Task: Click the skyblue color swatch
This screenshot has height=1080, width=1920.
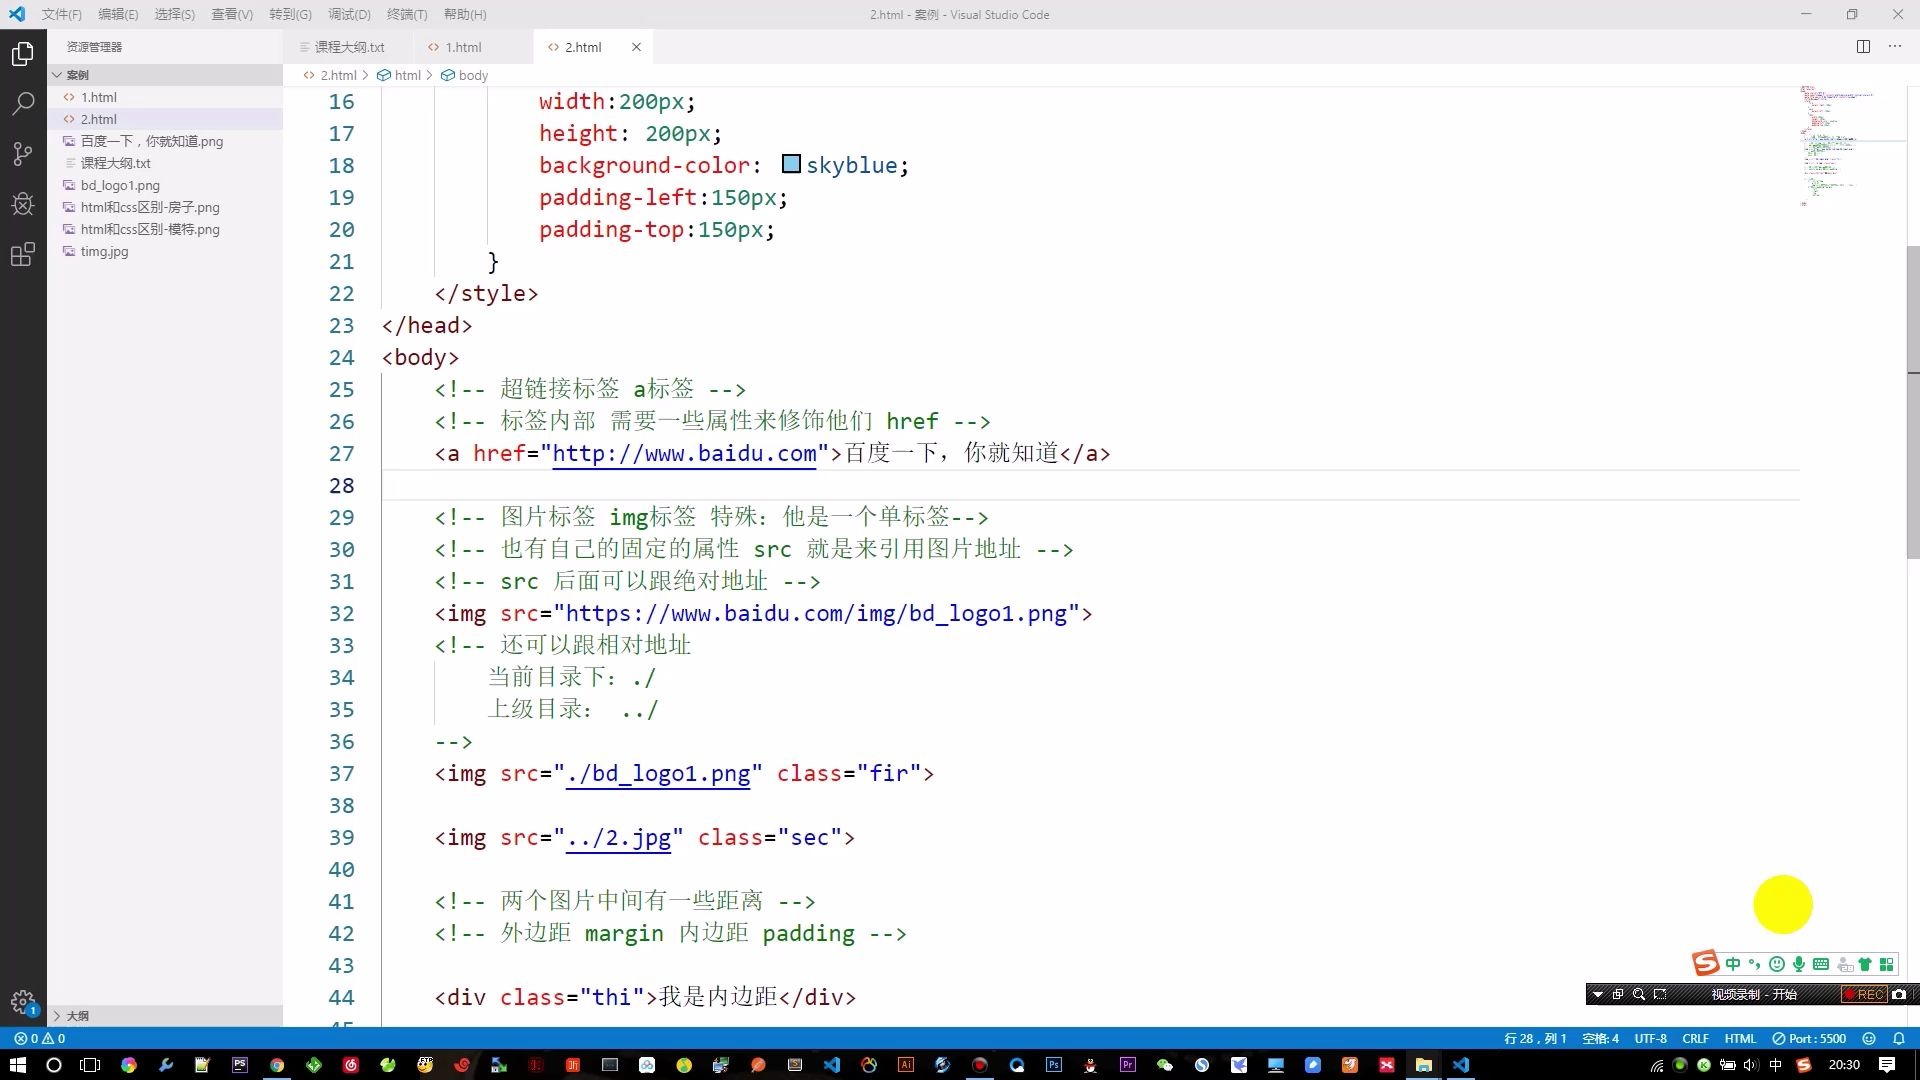Action: (790, 164)
